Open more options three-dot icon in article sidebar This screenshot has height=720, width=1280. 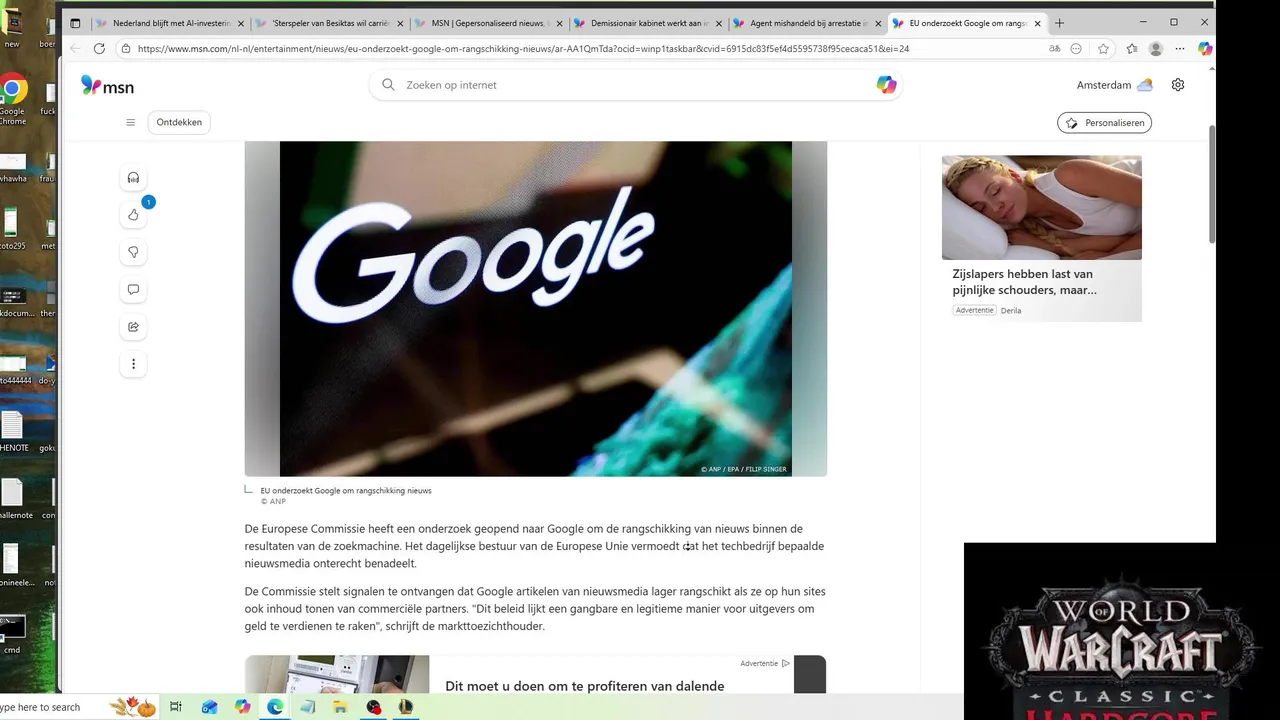(x=133, y=364)
